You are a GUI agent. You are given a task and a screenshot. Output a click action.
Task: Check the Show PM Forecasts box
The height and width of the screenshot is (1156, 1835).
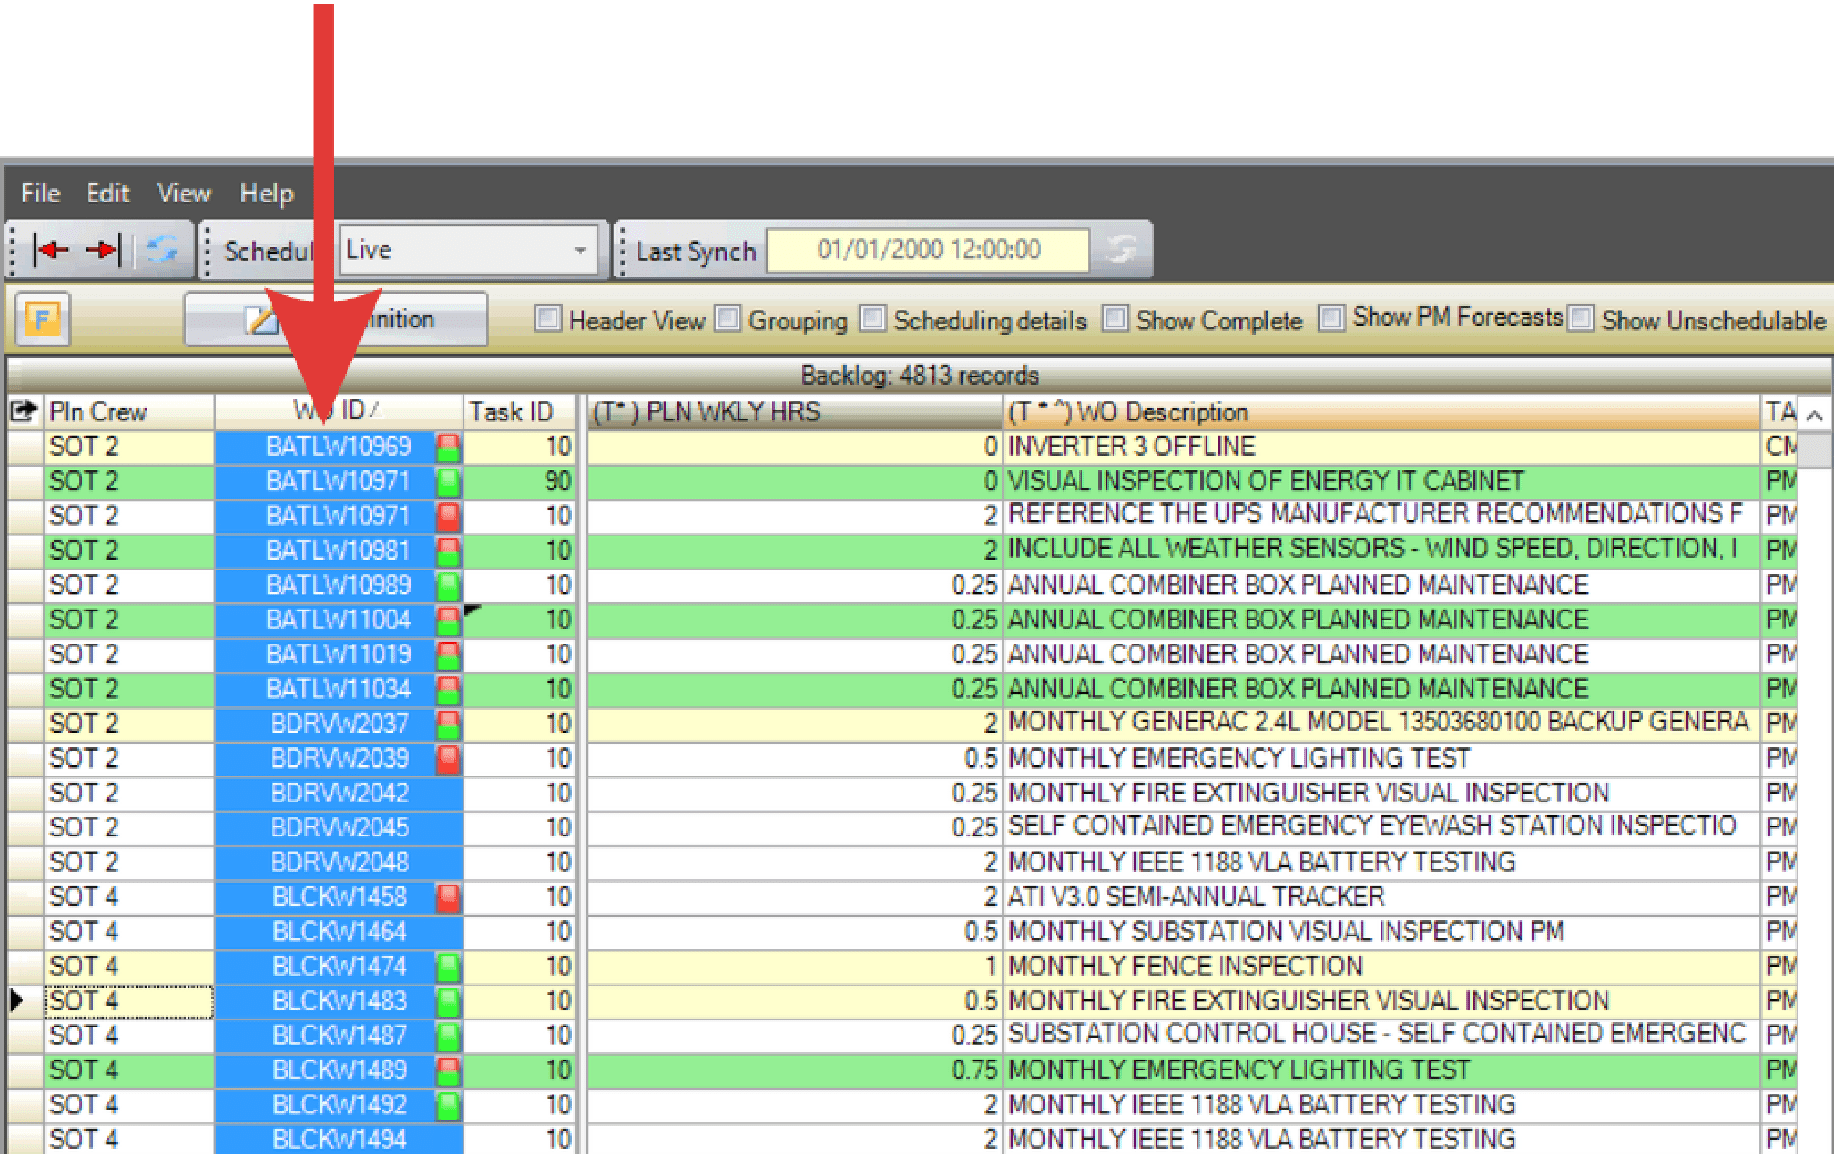1331,319
